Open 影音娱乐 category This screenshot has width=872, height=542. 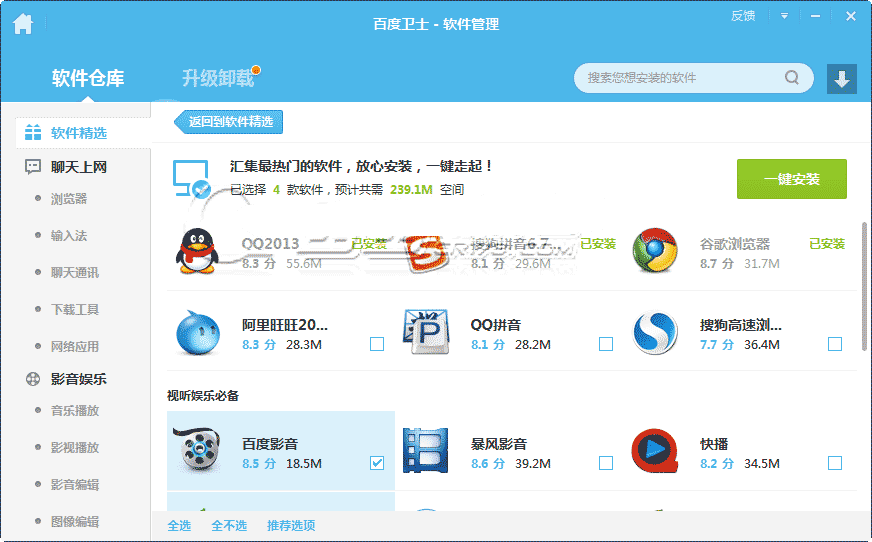click(x=78, y=379)
